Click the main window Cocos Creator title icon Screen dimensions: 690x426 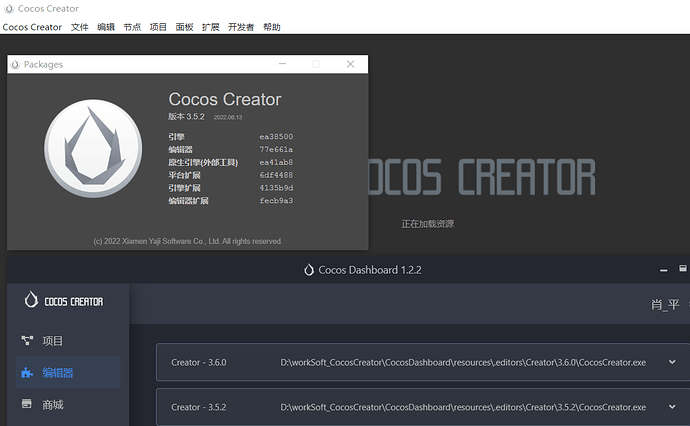pyautogui.click(x=9, y=8)
